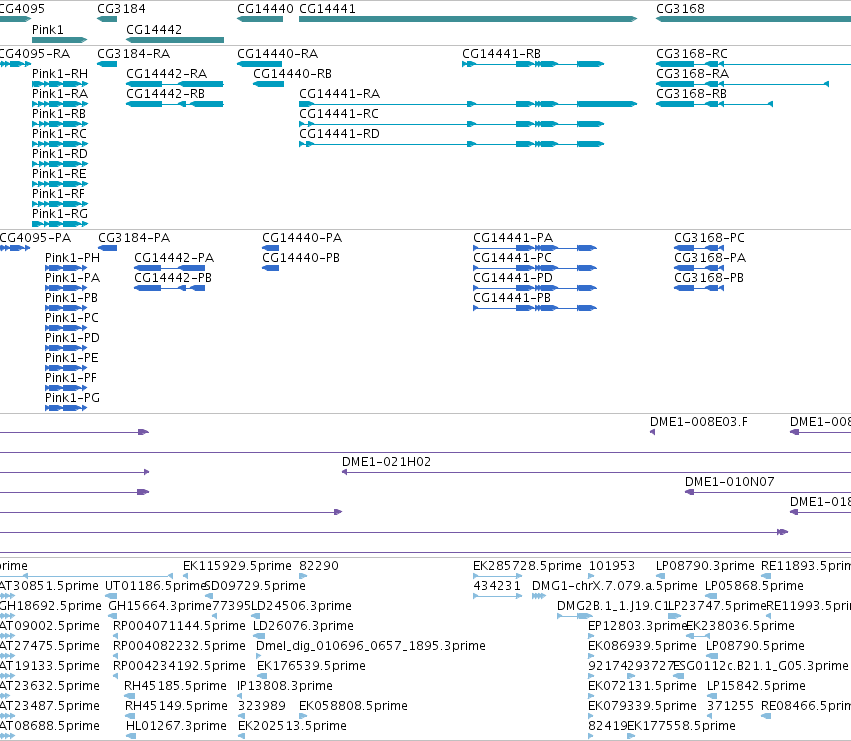Open transcript CG14442-RA
Viewport: 851px width, 741px height.
(x=166, y=74)
